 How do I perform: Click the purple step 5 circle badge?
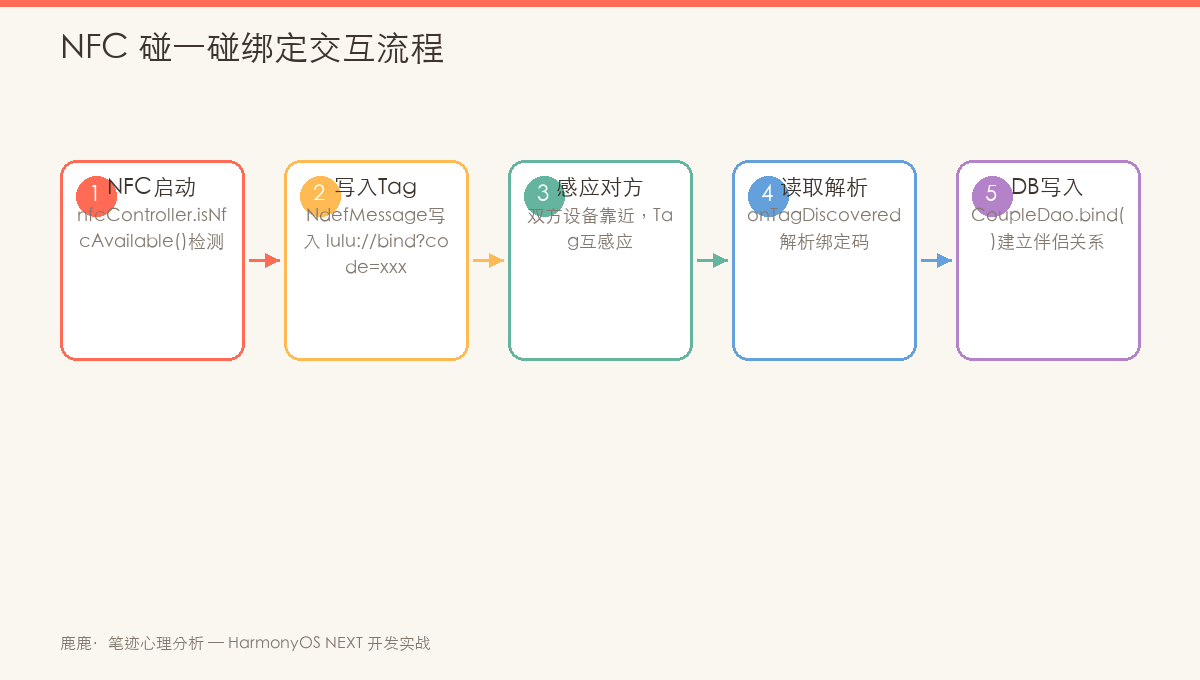(x=992, y=194)
